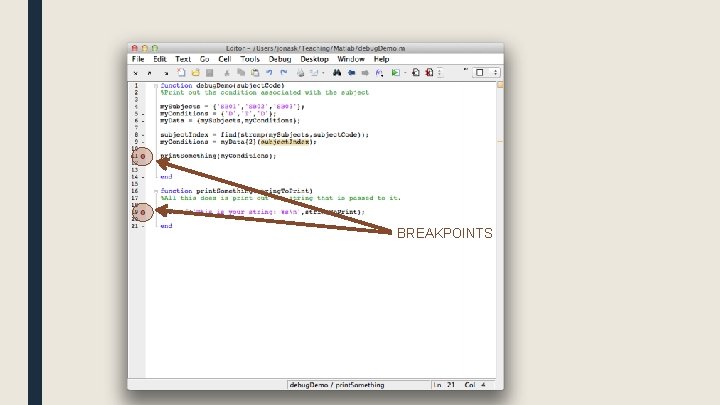Viewport: 720px width, 405px height.
Task: Click the 'Col 4' status bar entry
Action: [x=475, y=385]
